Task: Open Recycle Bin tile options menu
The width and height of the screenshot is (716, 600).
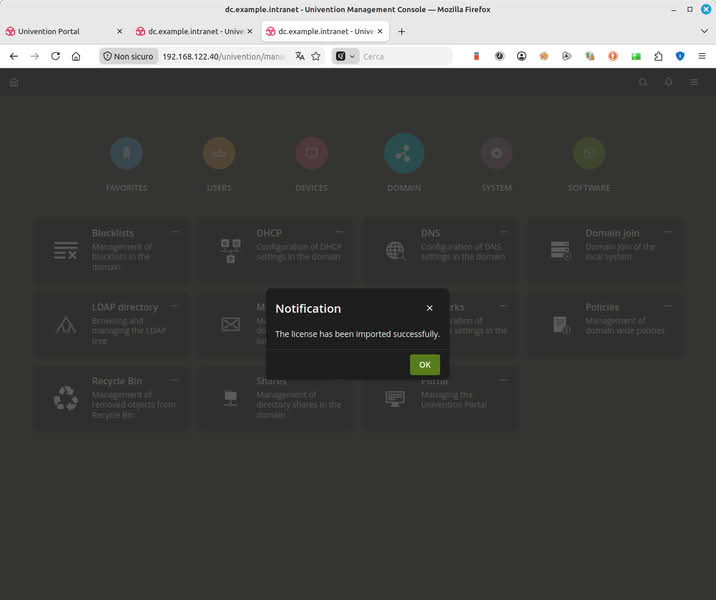Action: [x=174, y=380]
